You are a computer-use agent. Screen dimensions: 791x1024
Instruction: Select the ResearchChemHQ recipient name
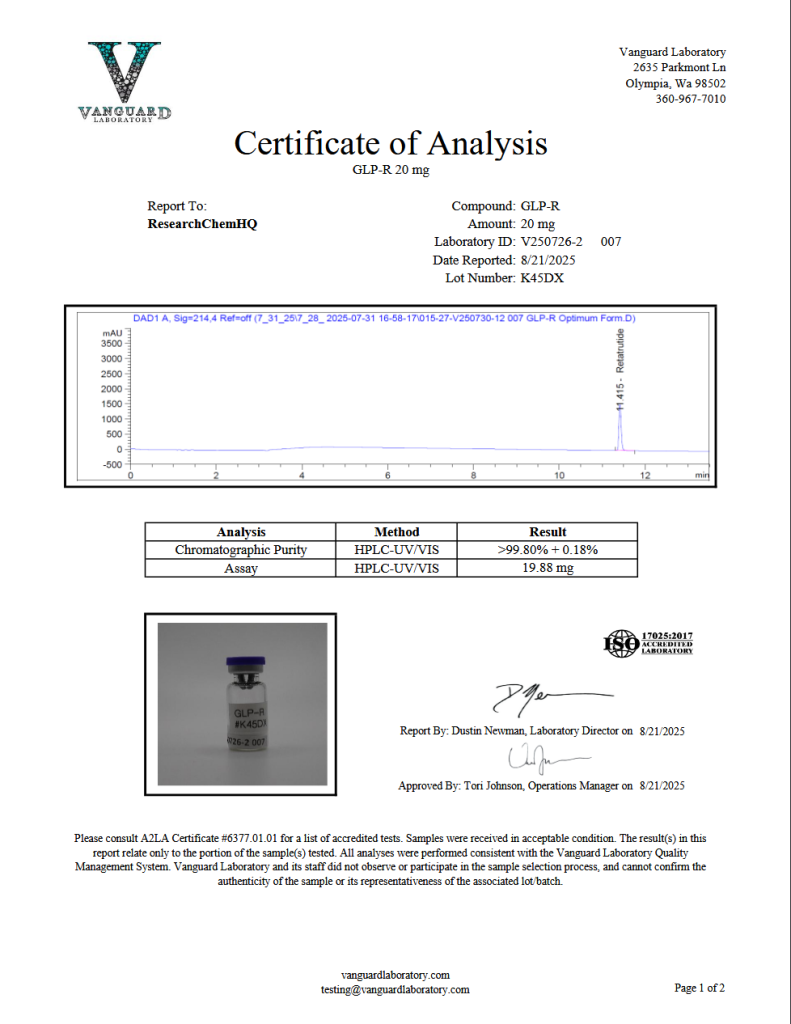click(x=202, y=224)
